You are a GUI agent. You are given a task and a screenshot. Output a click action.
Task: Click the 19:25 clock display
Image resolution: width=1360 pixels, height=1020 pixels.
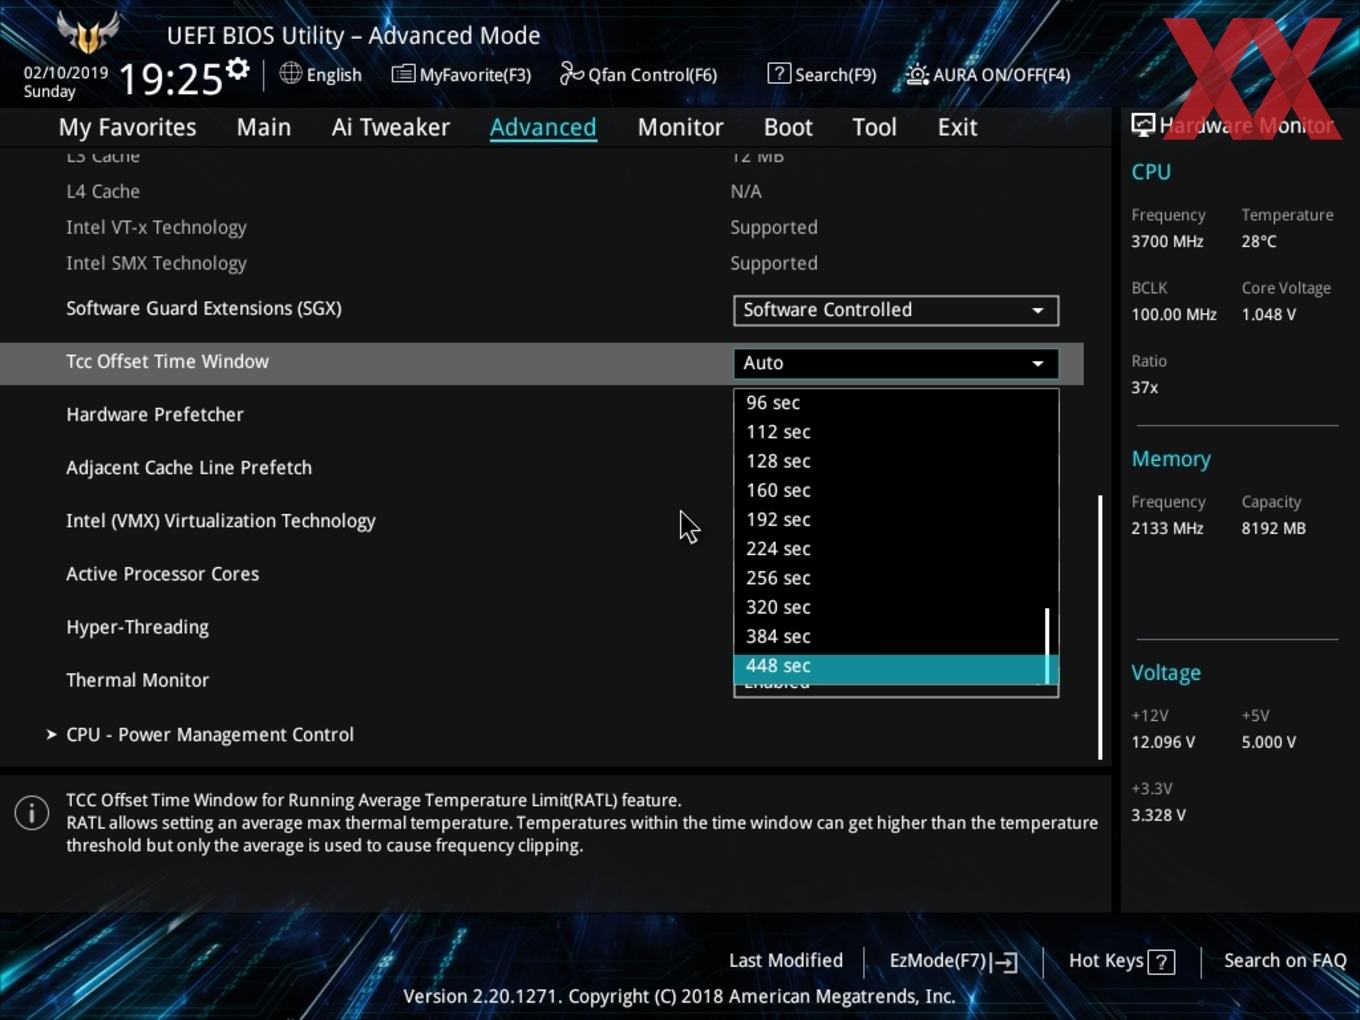point(170,79)
